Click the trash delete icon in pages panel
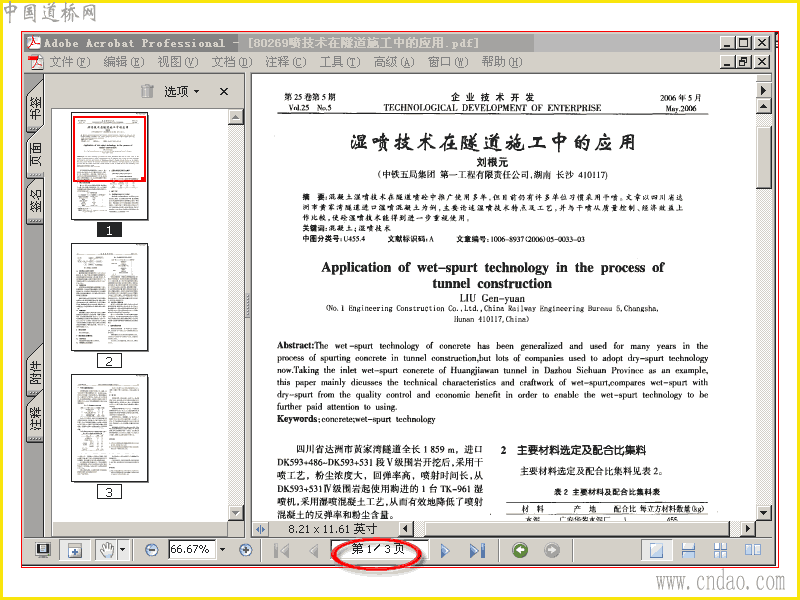 tap(147, 91)
